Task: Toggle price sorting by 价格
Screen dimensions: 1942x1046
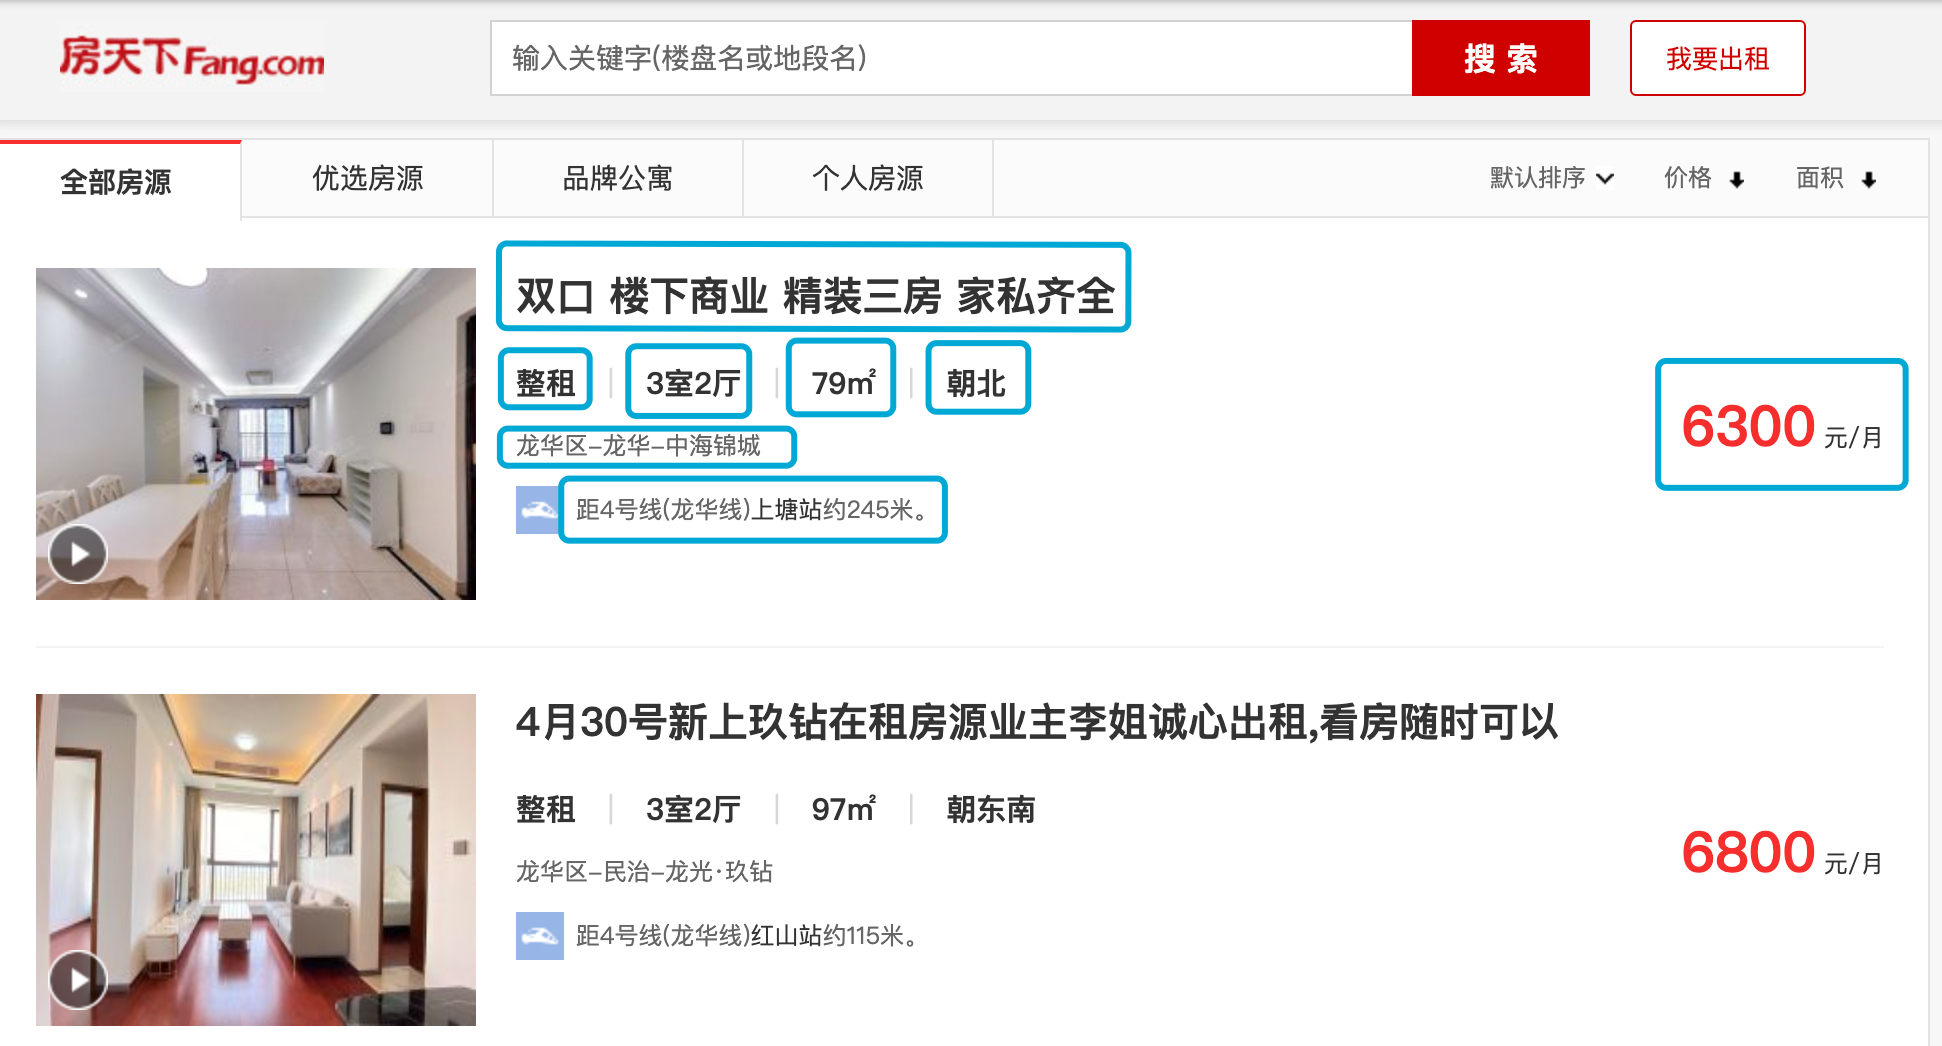Action: click(x=1688, y=179)
